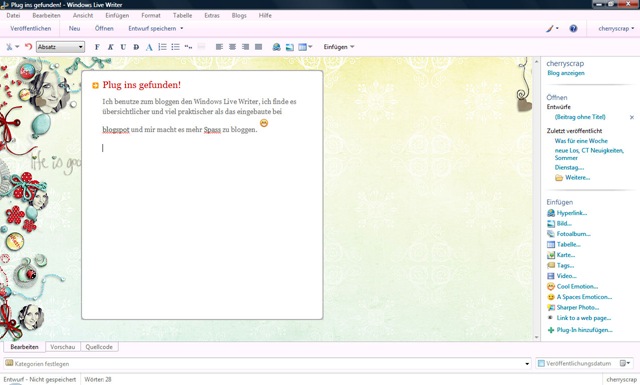The image size is (640, 385).
Task: Expand the Einfügen toolbar dropdown
Action: [x=339, y=47]
